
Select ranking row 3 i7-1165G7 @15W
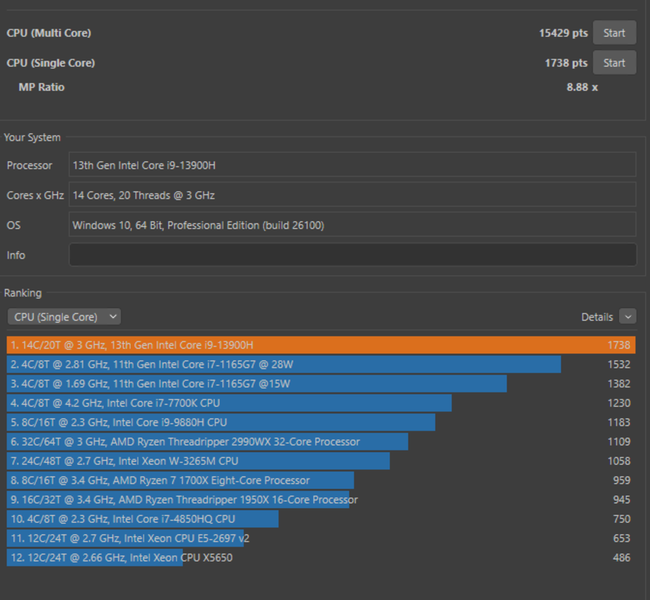(321, 384)
